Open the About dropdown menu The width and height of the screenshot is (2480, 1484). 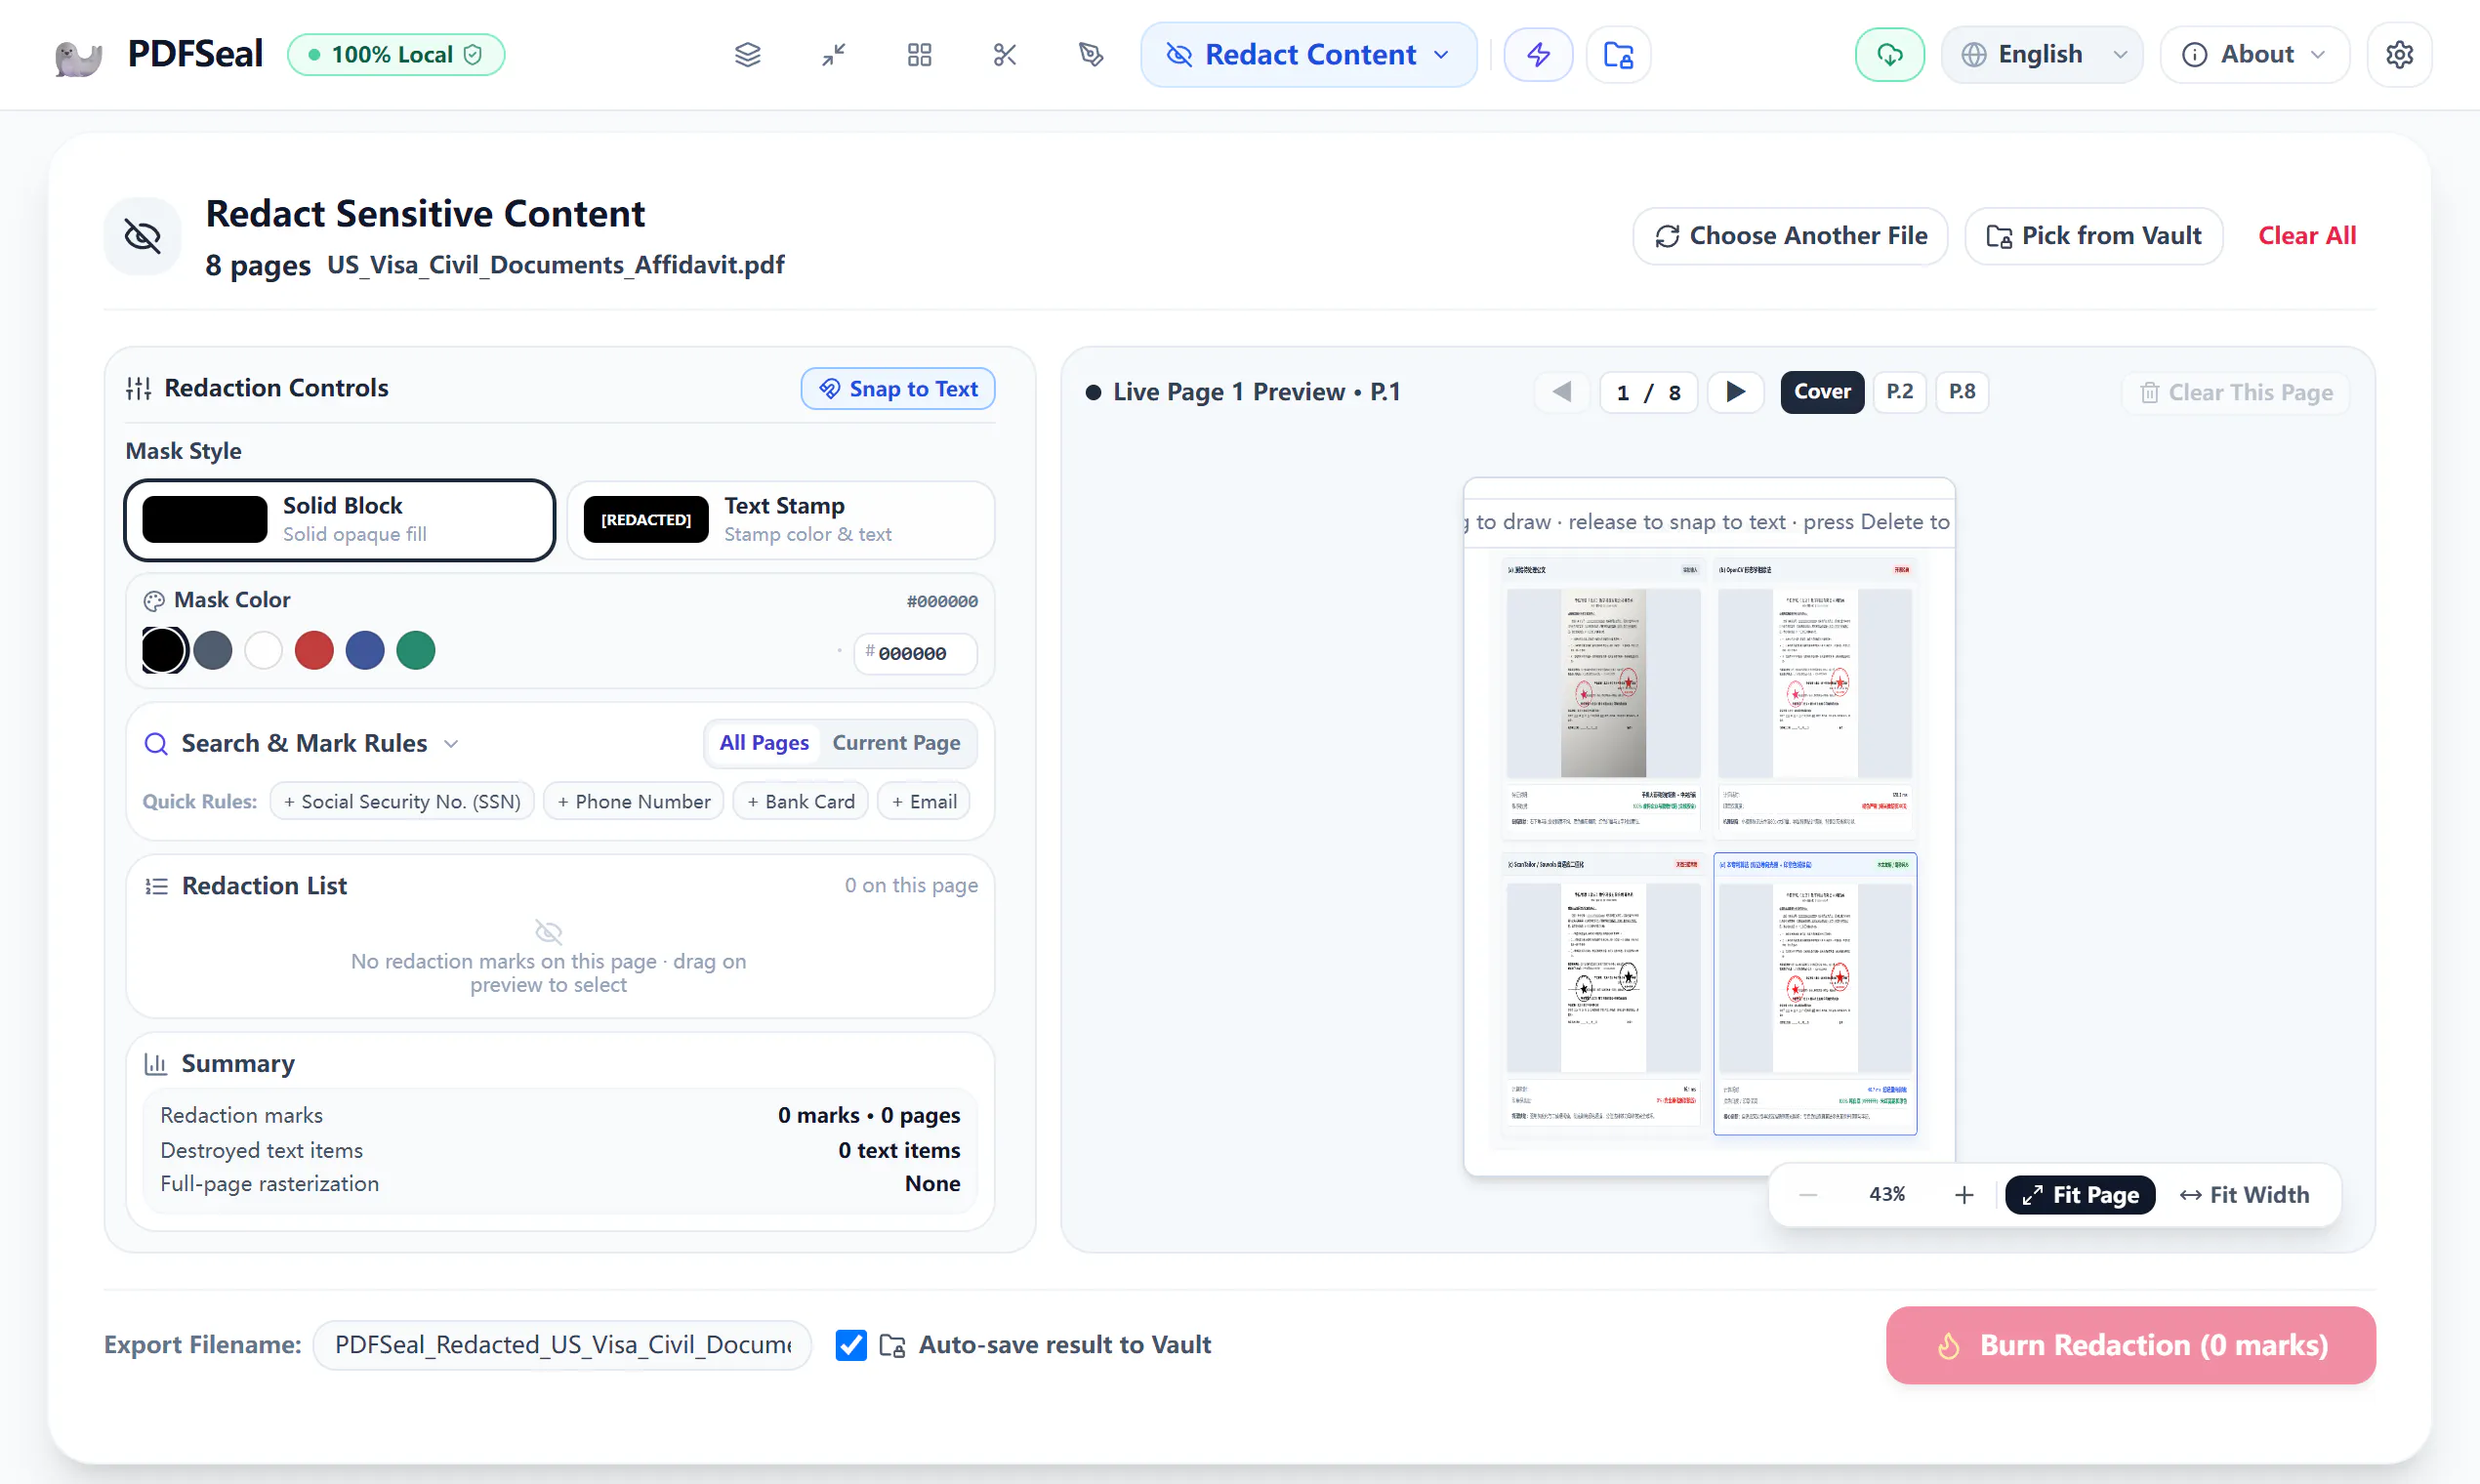coord(2254,55)
